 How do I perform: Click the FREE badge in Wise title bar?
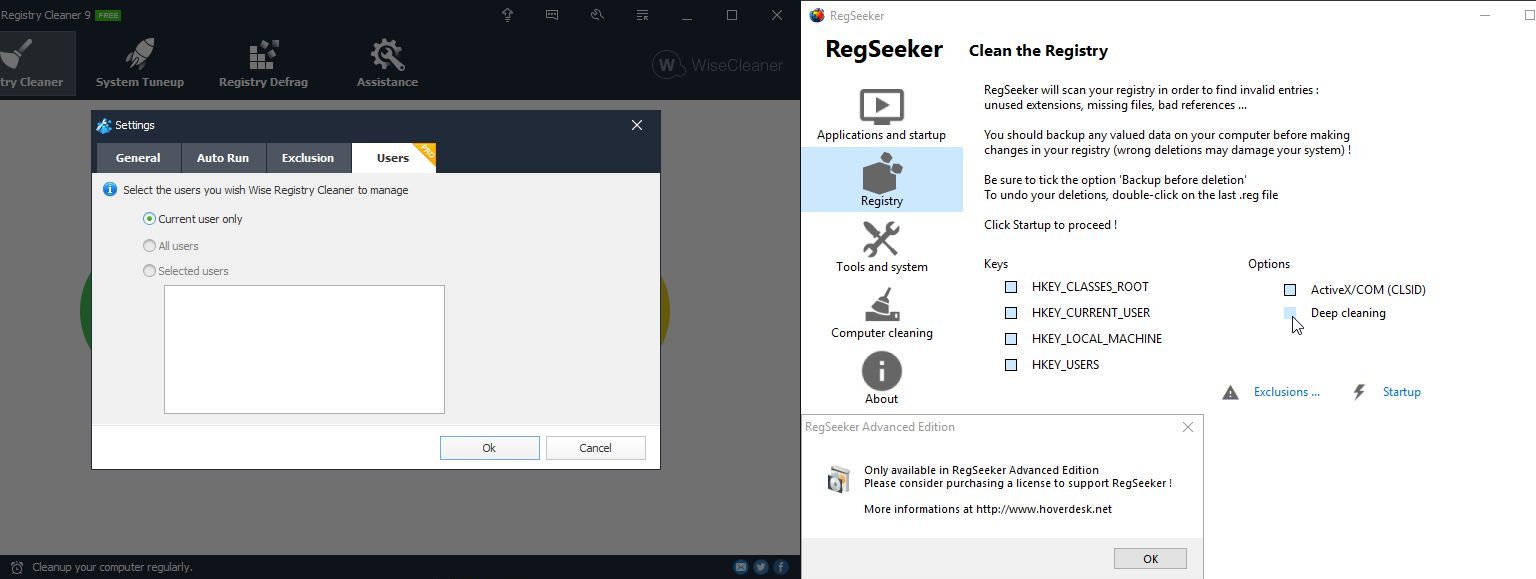click(x=108, y=16)
